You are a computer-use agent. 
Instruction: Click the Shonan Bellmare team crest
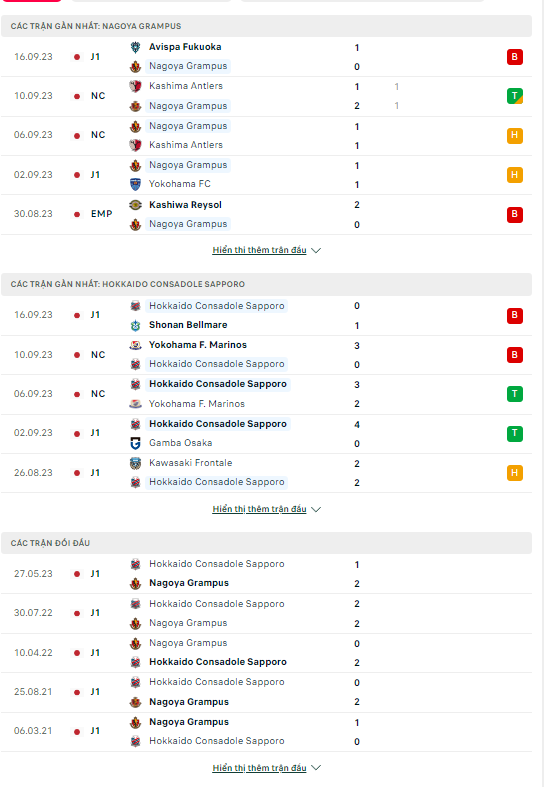[x=135, y=325]
